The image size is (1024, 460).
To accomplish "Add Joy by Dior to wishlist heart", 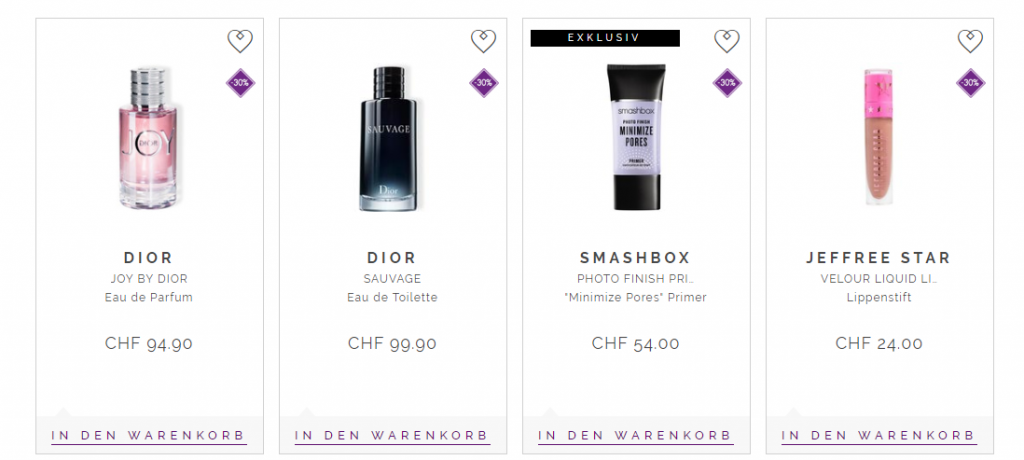I will click(240, 41).
